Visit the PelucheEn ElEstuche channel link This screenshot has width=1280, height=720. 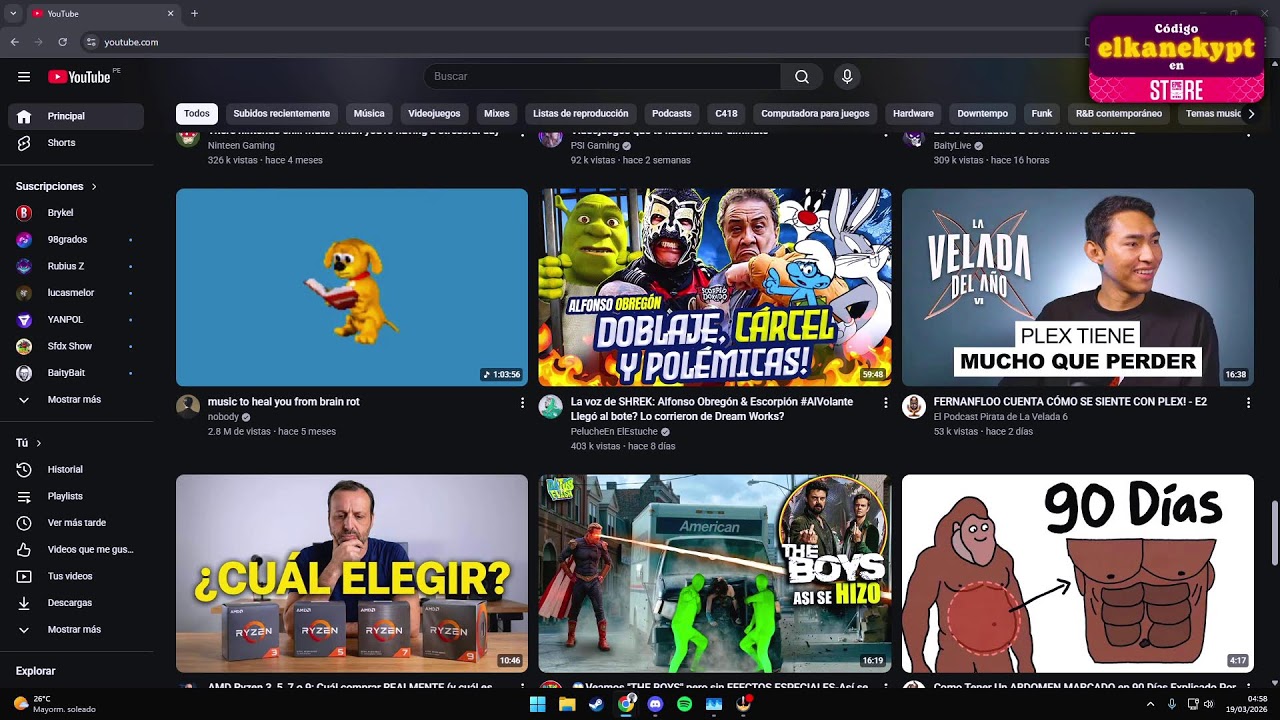[614, 432]
